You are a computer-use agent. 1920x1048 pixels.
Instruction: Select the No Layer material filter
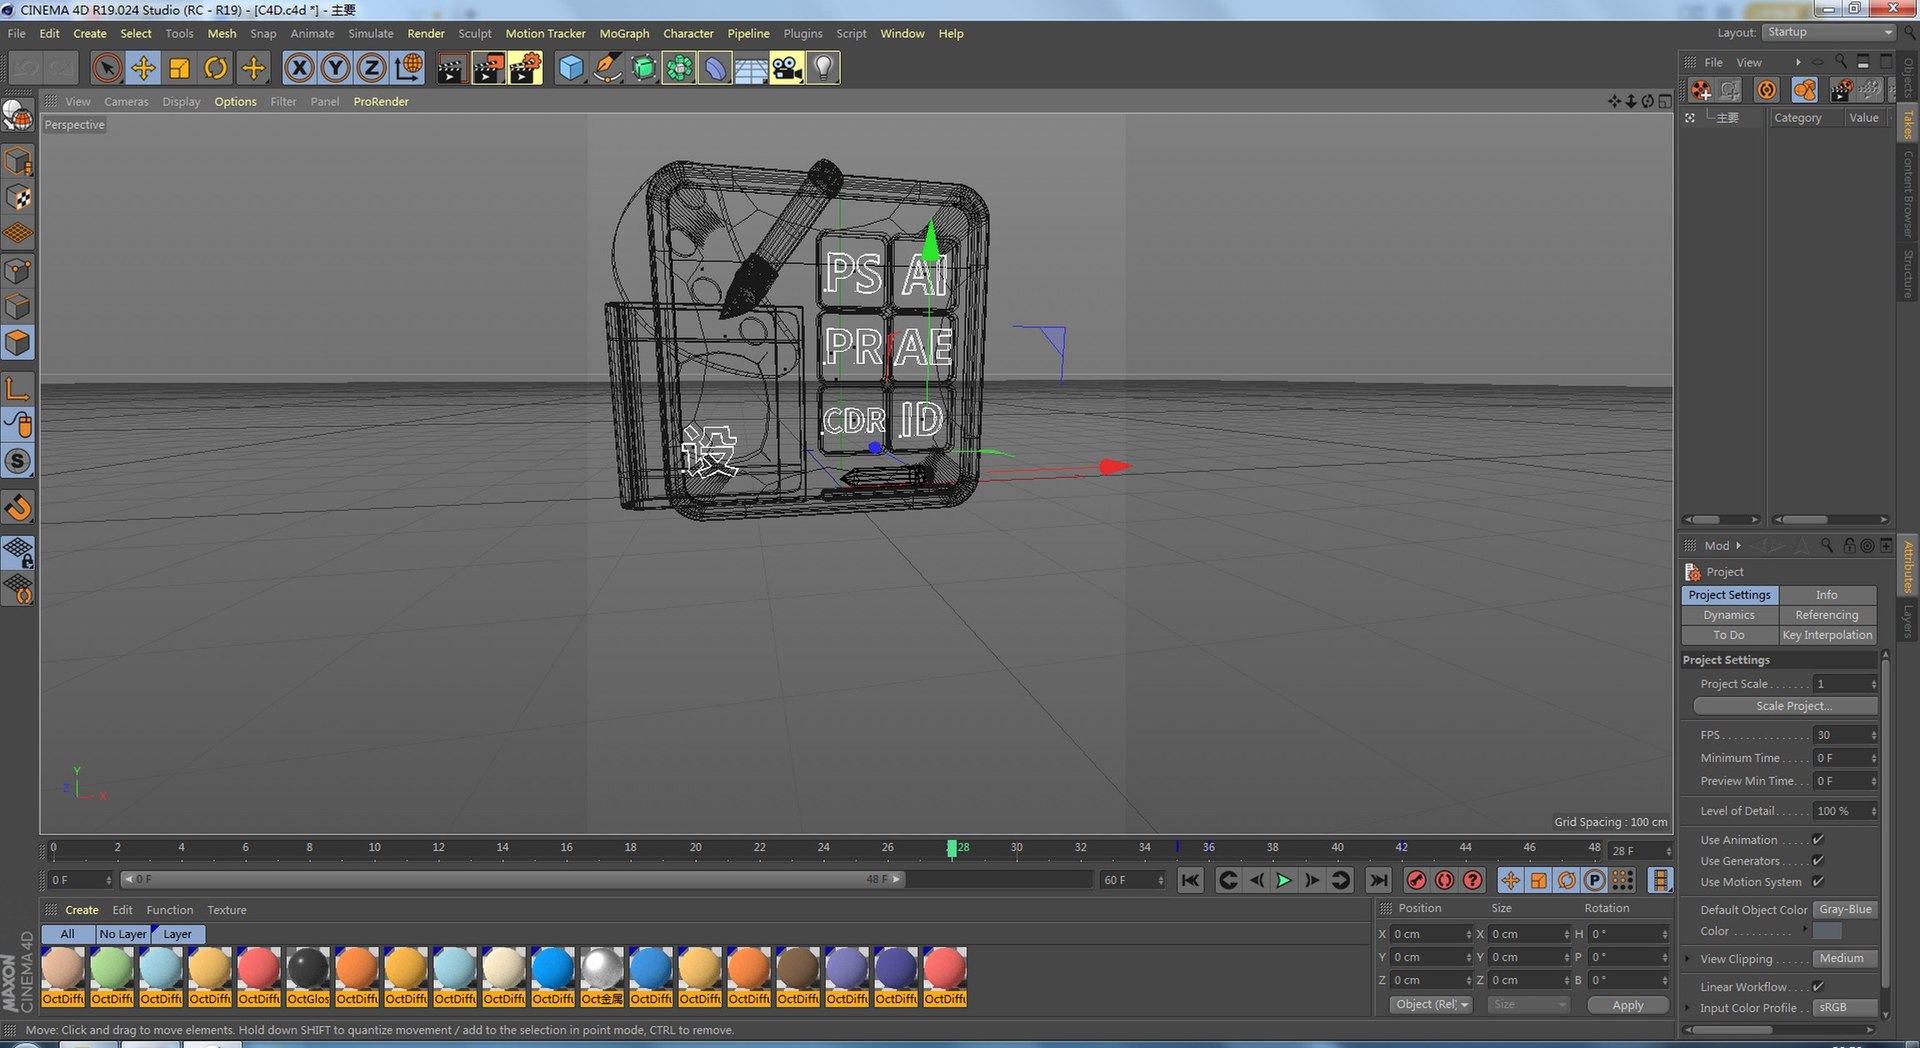pyautogui.click(x=123, y=934)
